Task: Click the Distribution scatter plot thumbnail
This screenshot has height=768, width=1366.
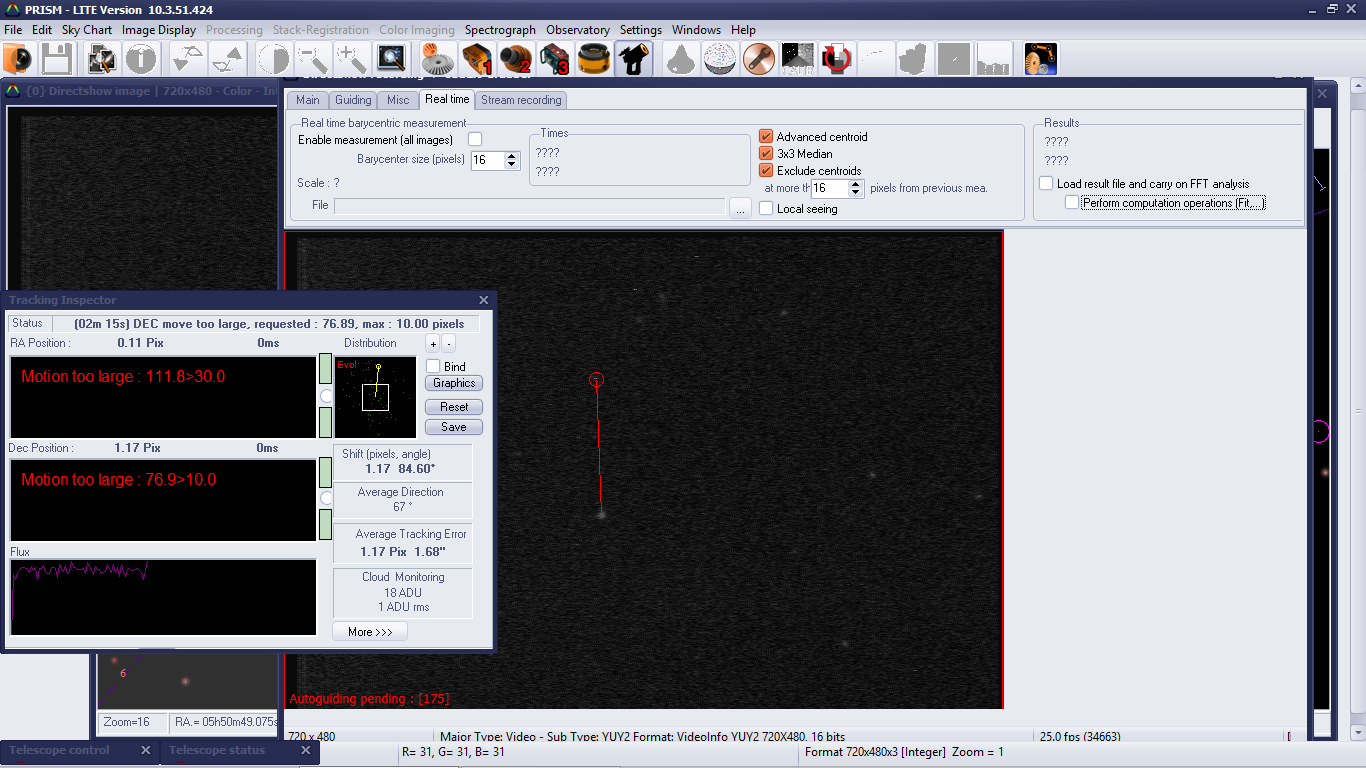Action: pyautogui.click(x=376, y=397)
